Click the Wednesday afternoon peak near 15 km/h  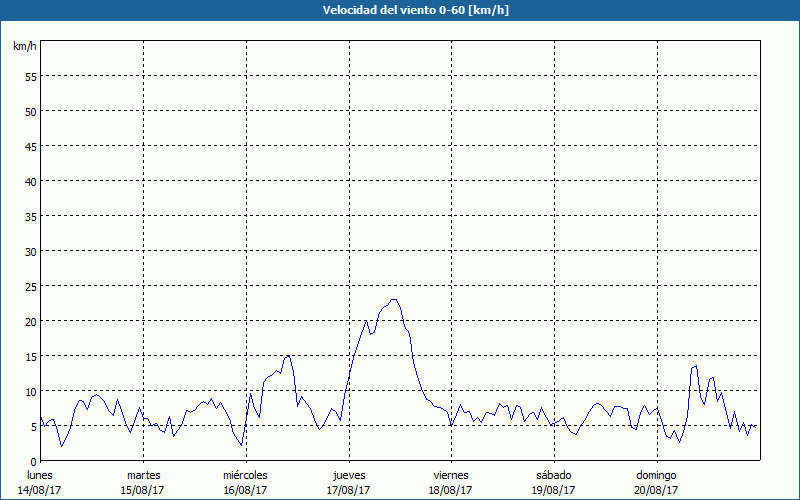tap(288, 355)
